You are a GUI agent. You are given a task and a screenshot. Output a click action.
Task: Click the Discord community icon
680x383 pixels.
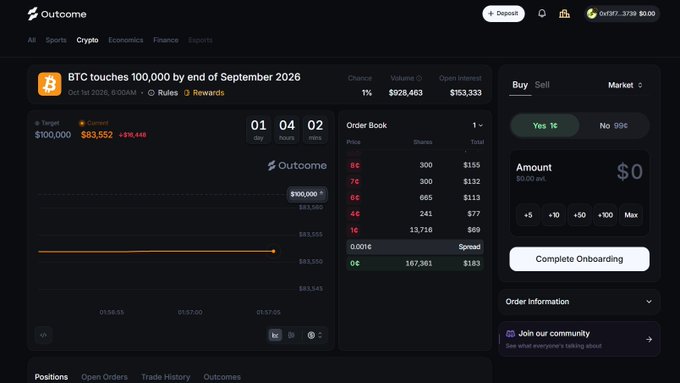[510, 334]
